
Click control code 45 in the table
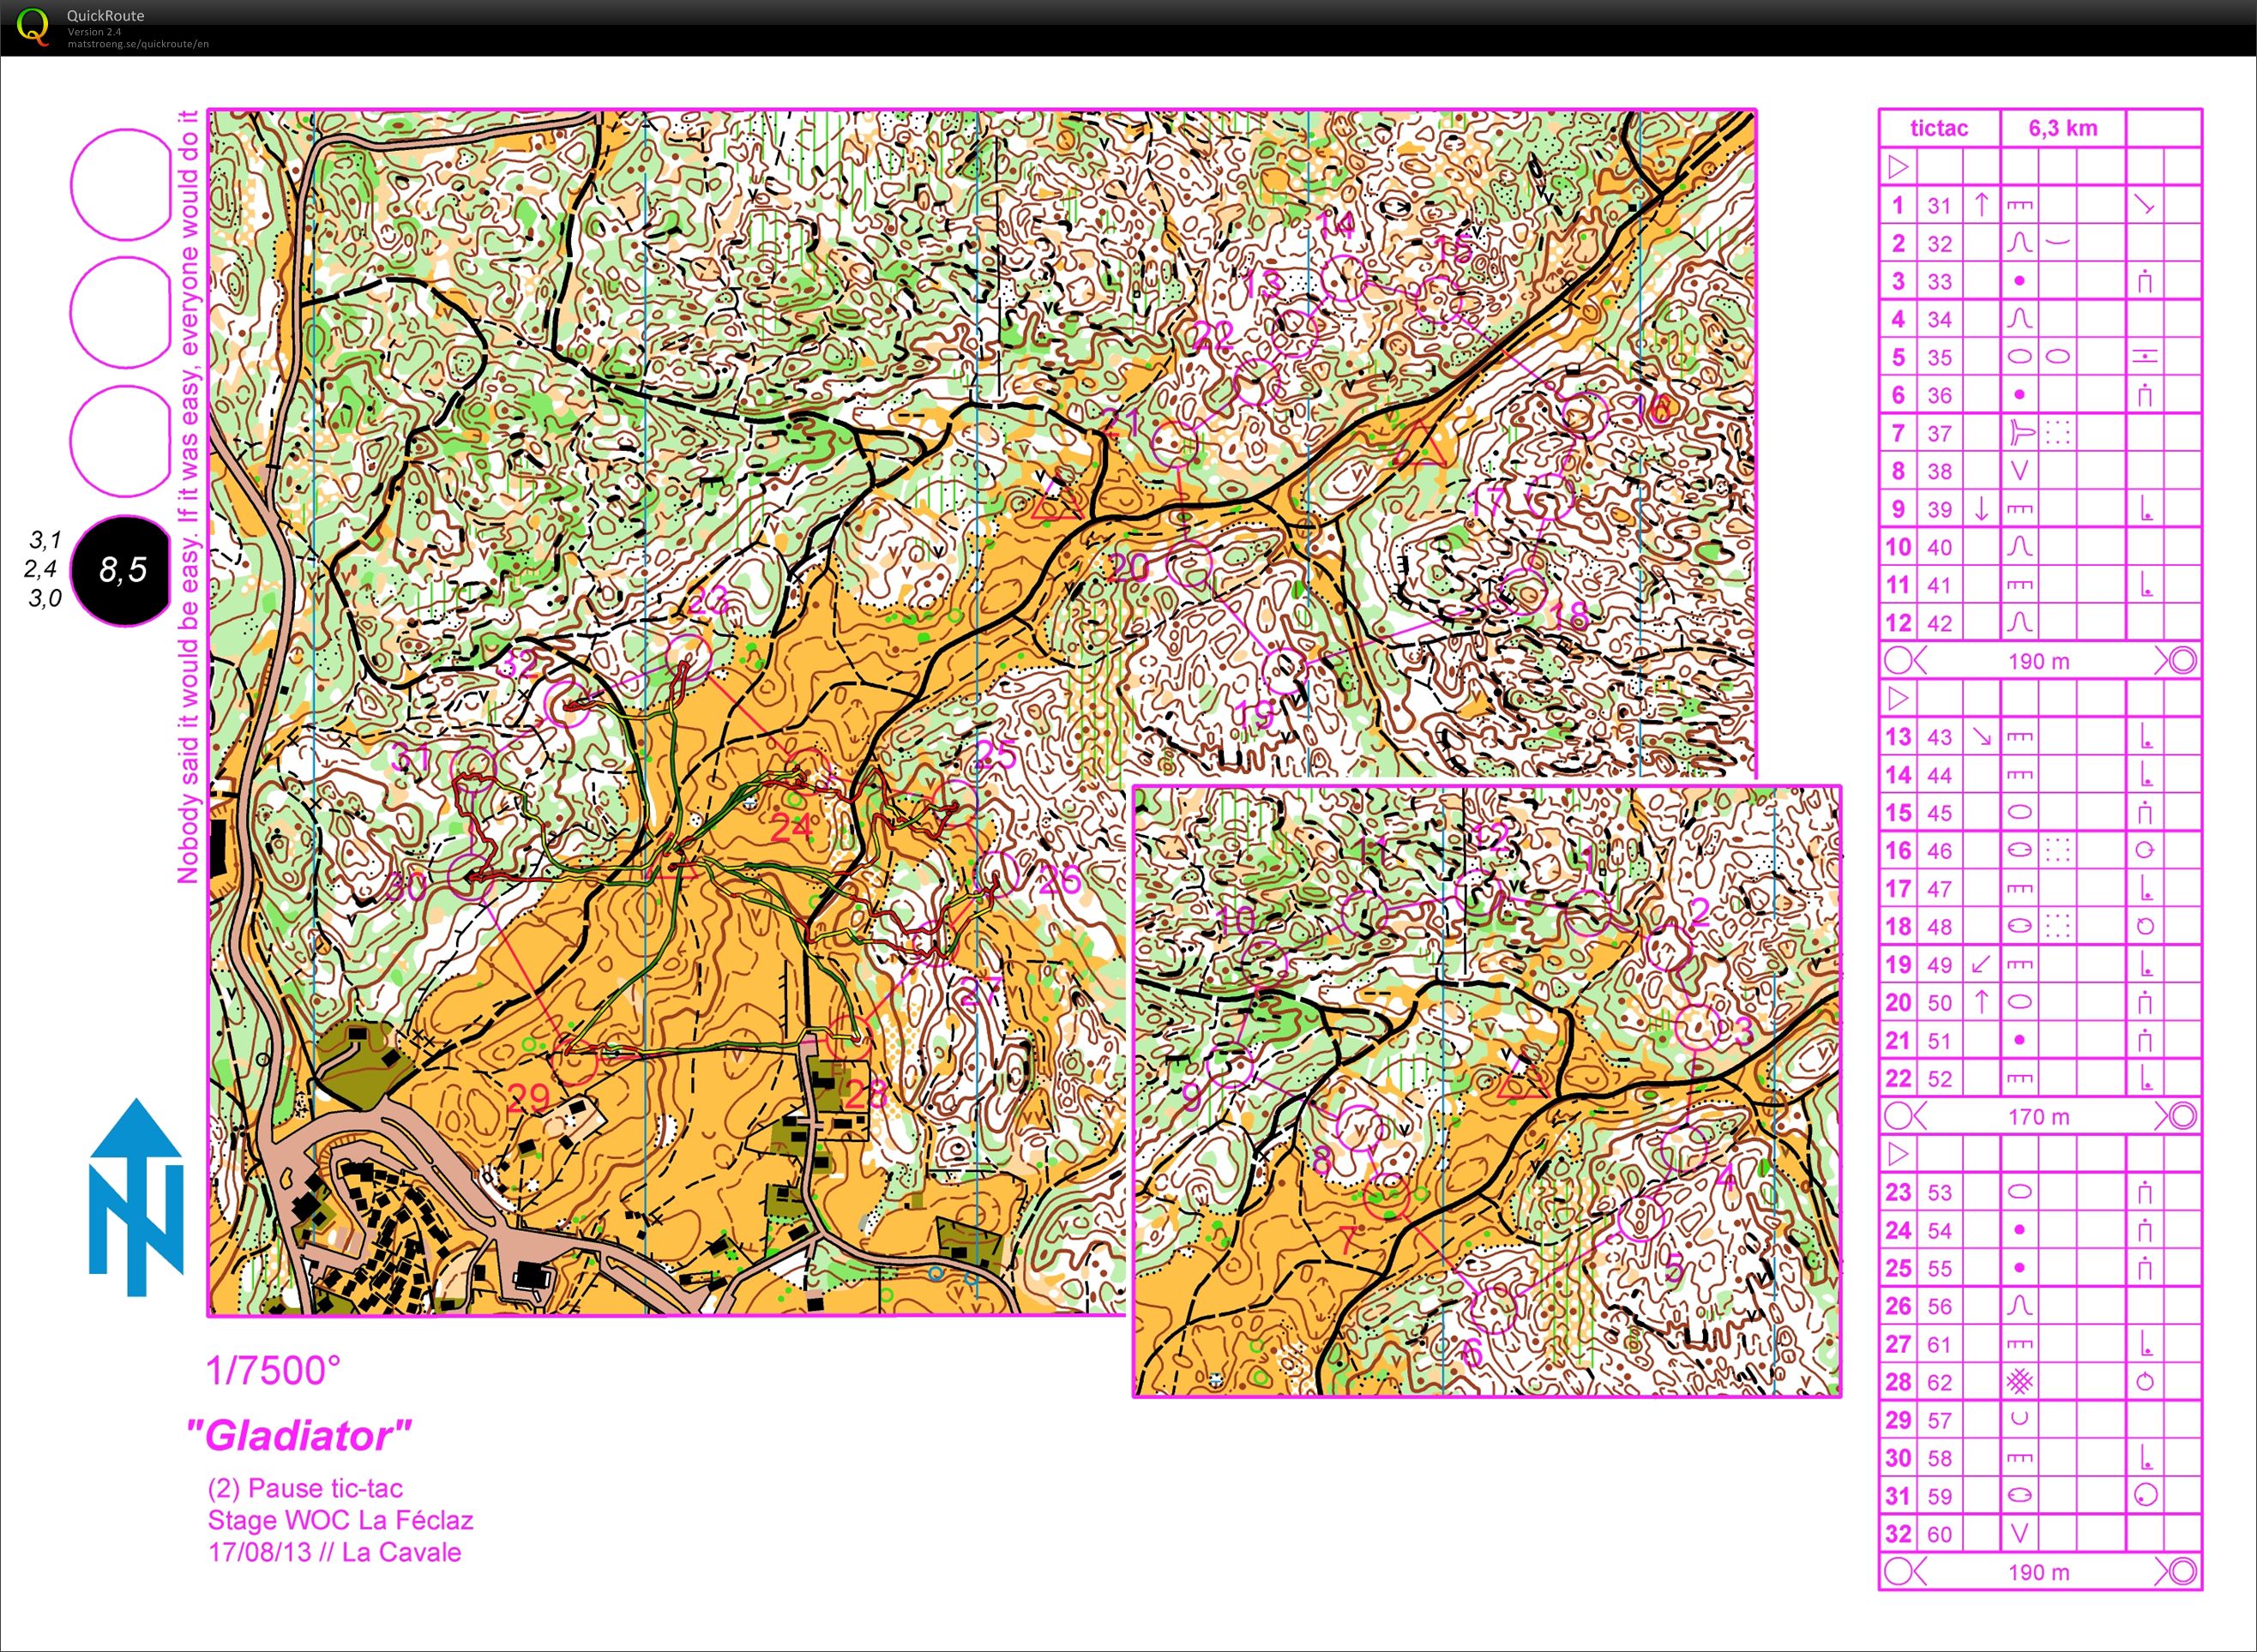point(1939,813)
